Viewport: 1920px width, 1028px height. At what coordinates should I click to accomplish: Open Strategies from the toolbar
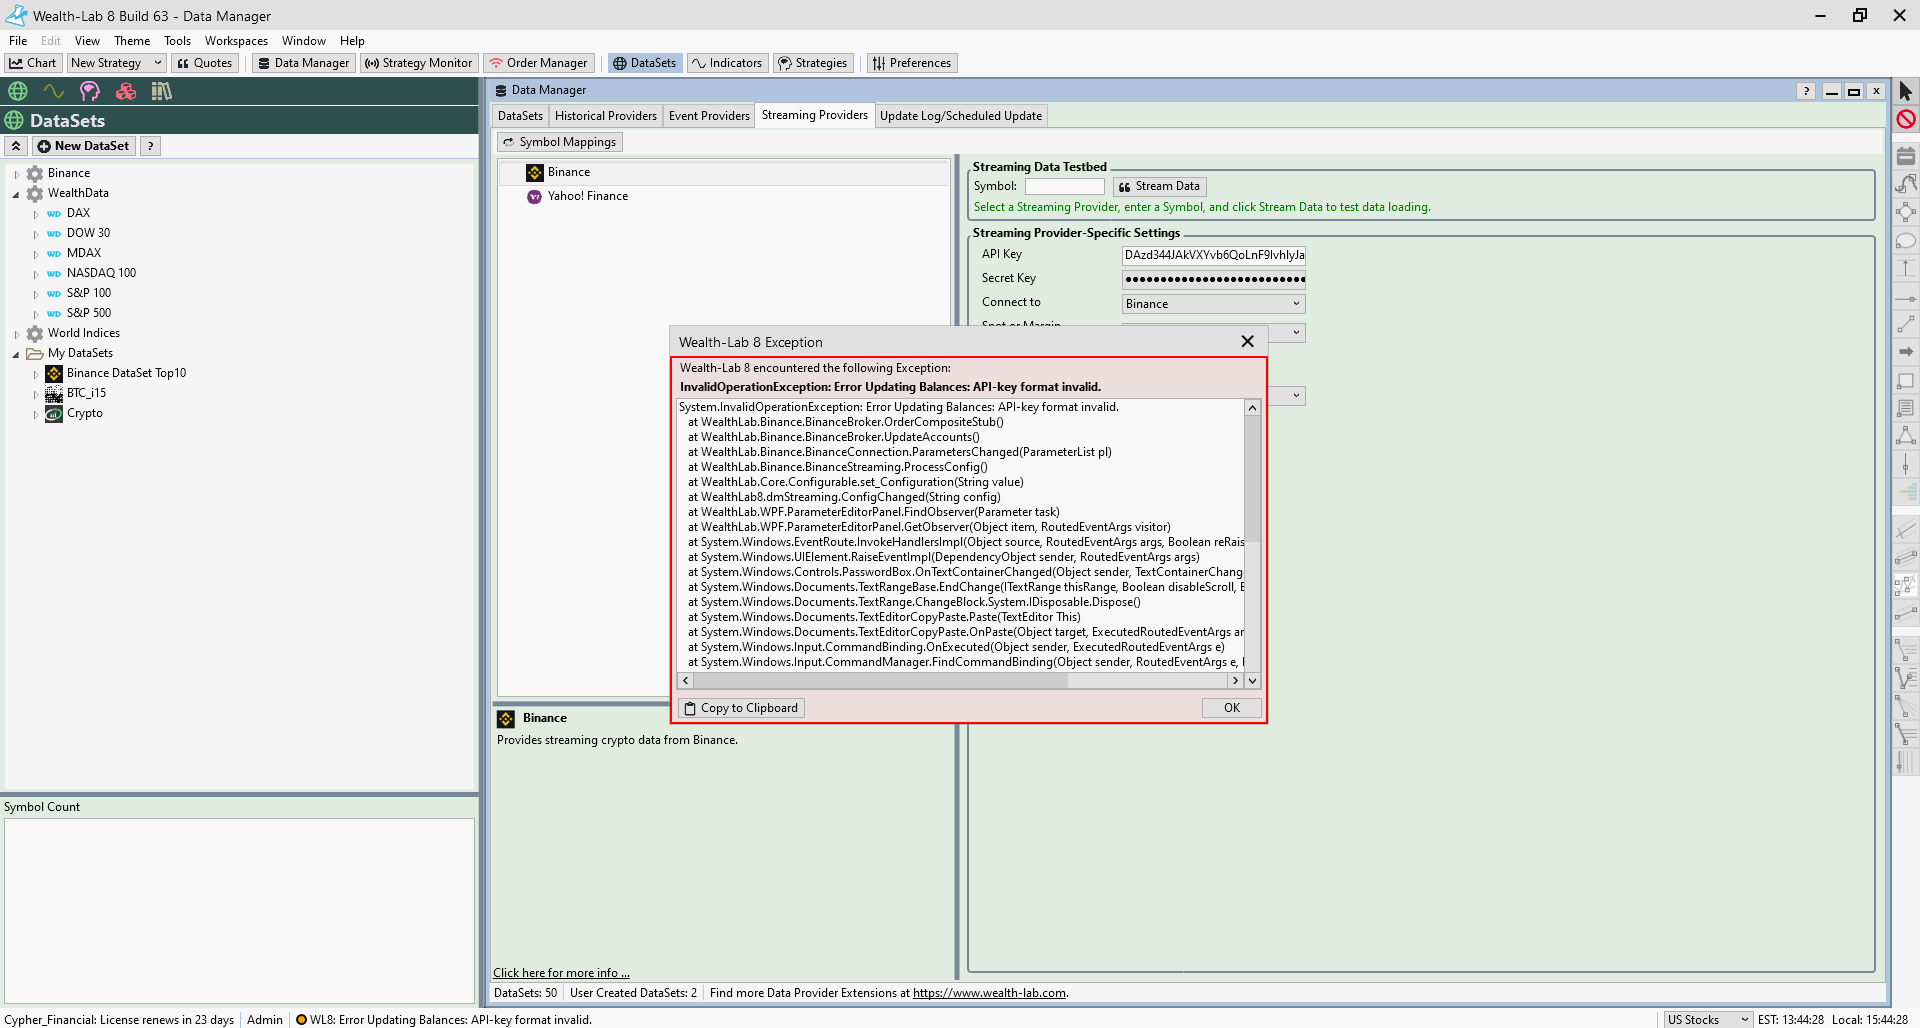point(813,63)
